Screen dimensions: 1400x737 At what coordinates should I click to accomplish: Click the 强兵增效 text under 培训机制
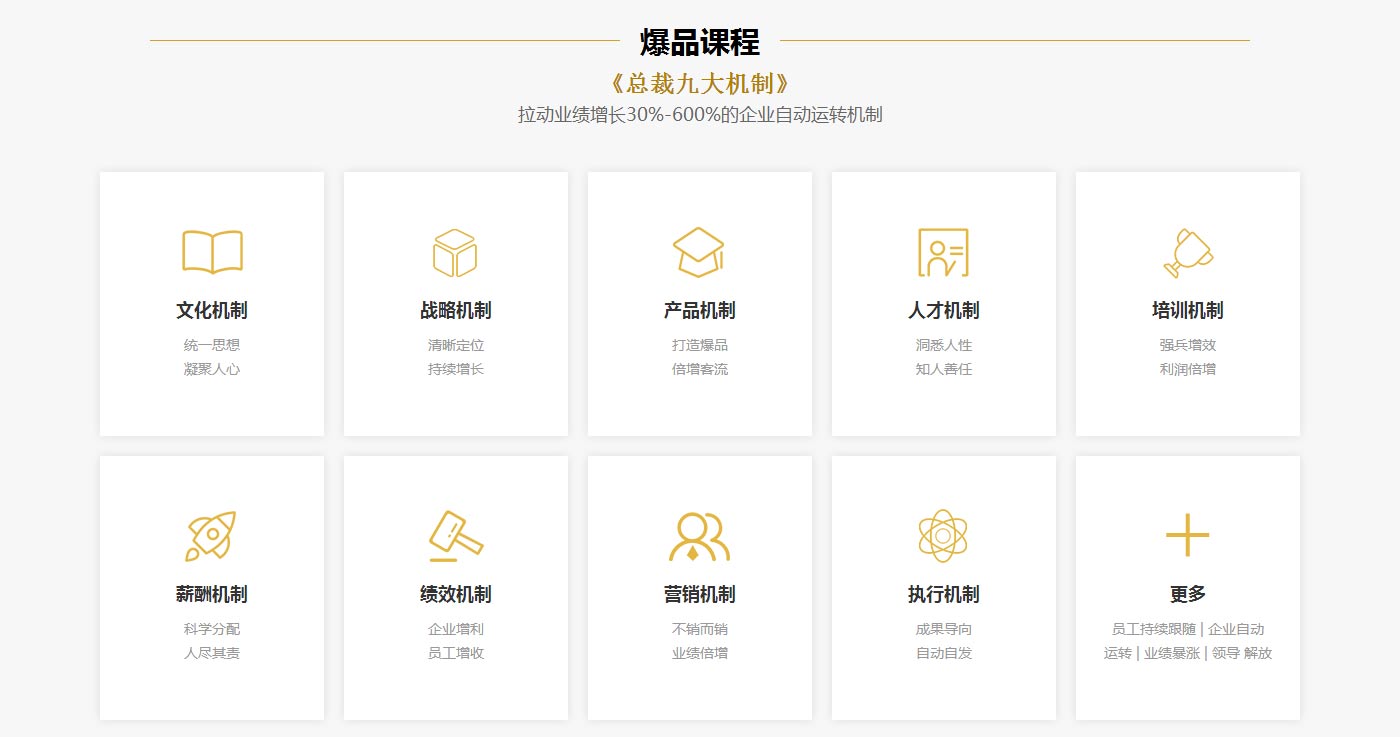[1187, 344]
